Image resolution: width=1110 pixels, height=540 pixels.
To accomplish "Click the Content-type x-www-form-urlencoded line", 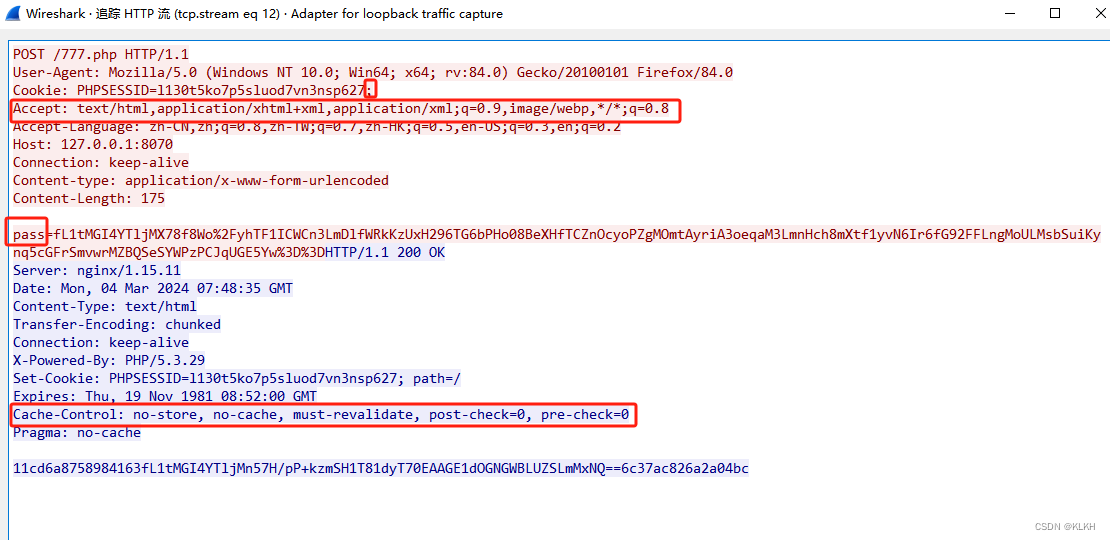I will (x=201, y=180).
